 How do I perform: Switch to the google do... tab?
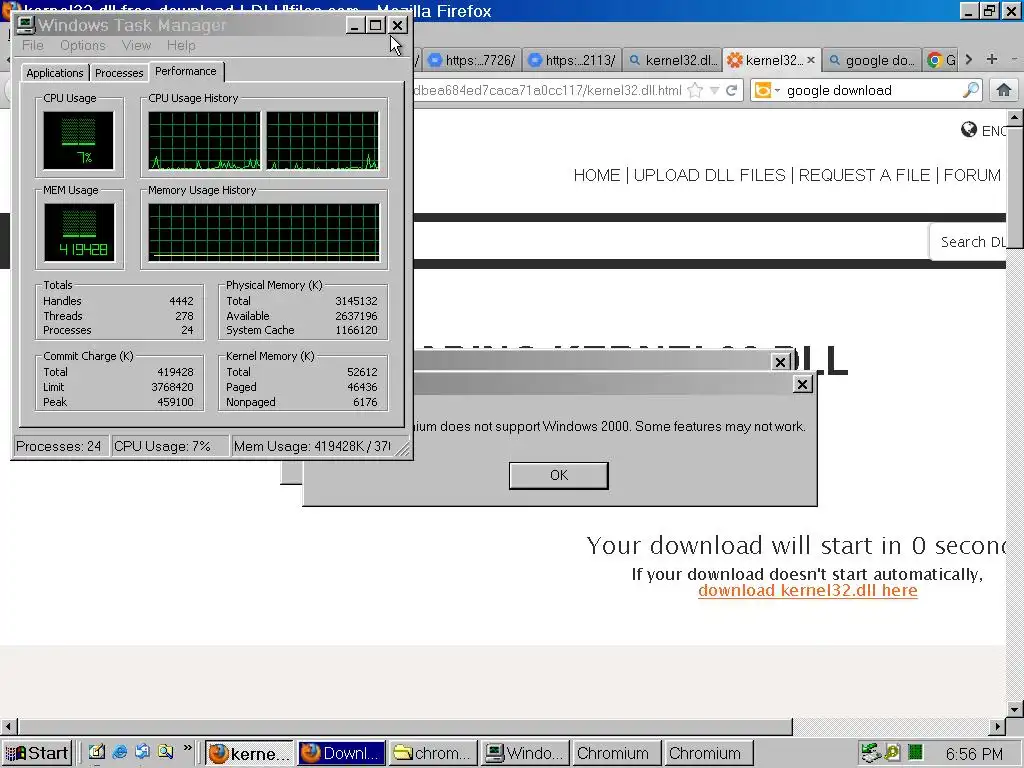(x=871, y=60)
